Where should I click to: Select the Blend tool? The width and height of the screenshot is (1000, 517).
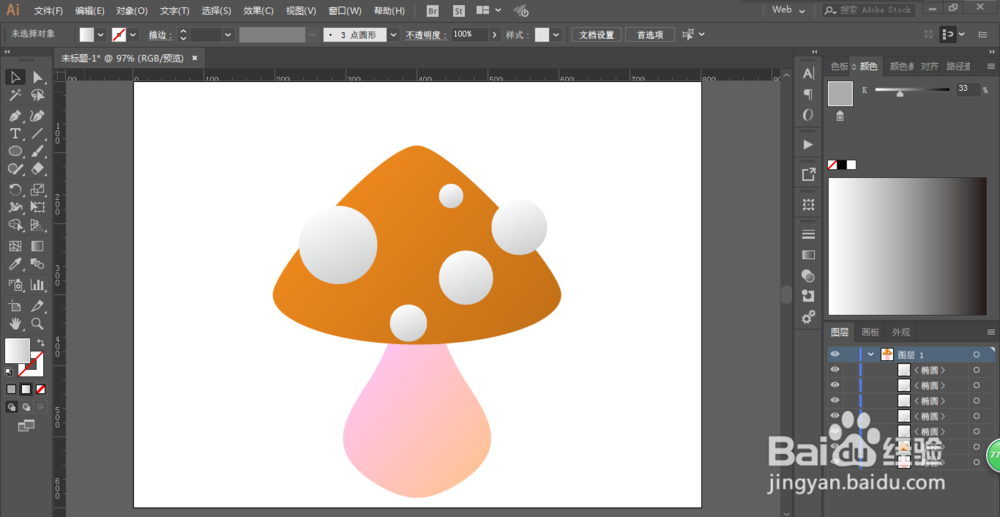pos(38,264)
